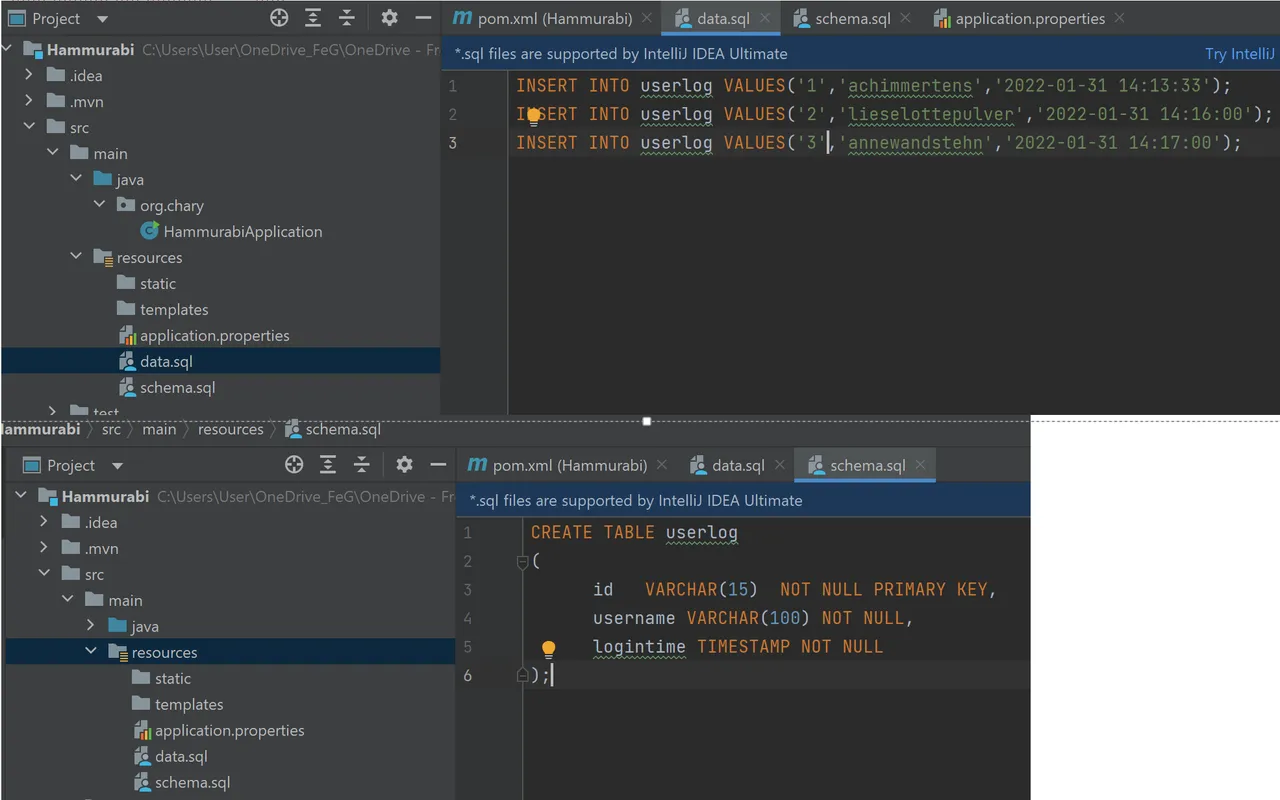Open Project view dropdown in CREATE TABLE window
This screenshot has width=1280, height=800.
[x=117, y=466]
